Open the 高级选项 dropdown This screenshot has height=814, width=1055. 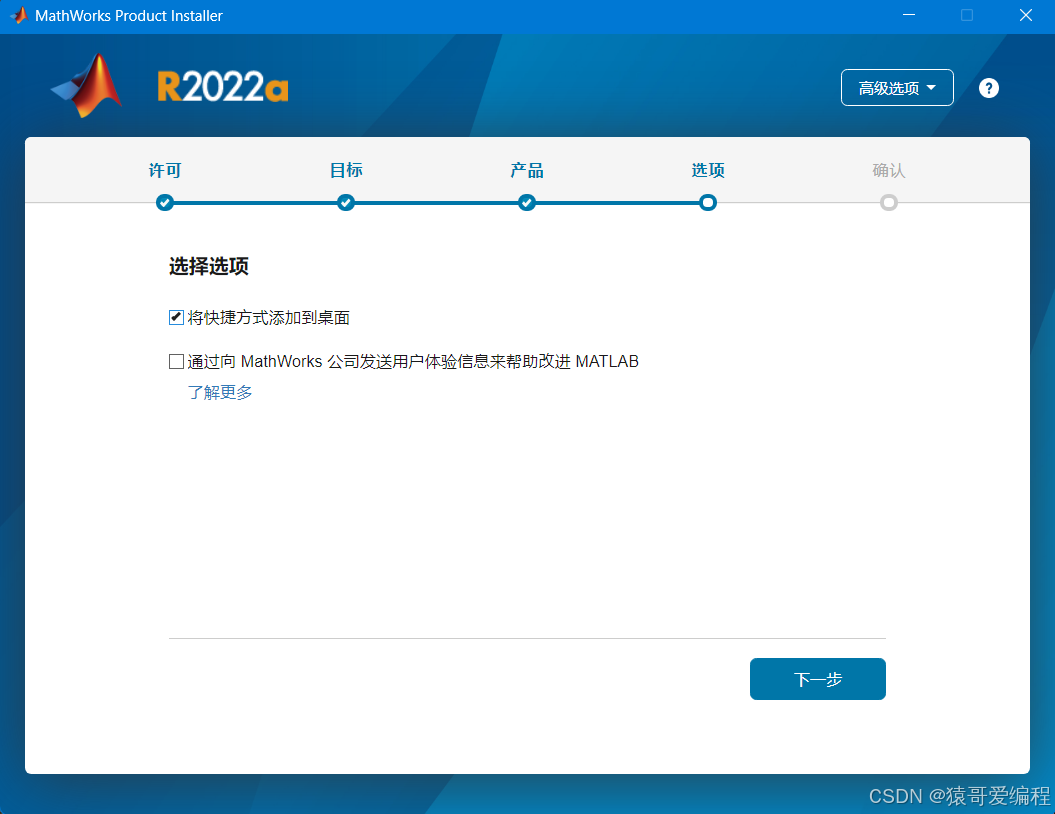pyautogui.click(x=897, y=87)
